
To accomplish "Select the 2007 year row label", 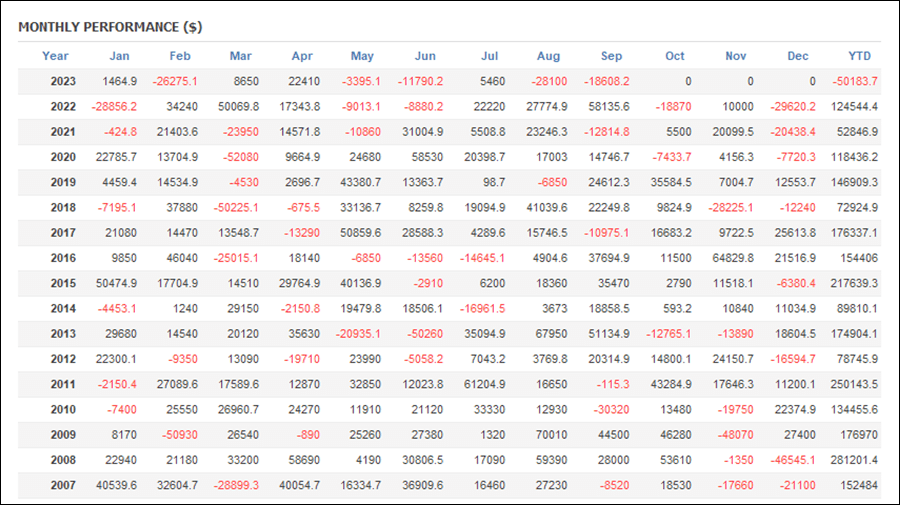I will (63, 485).
